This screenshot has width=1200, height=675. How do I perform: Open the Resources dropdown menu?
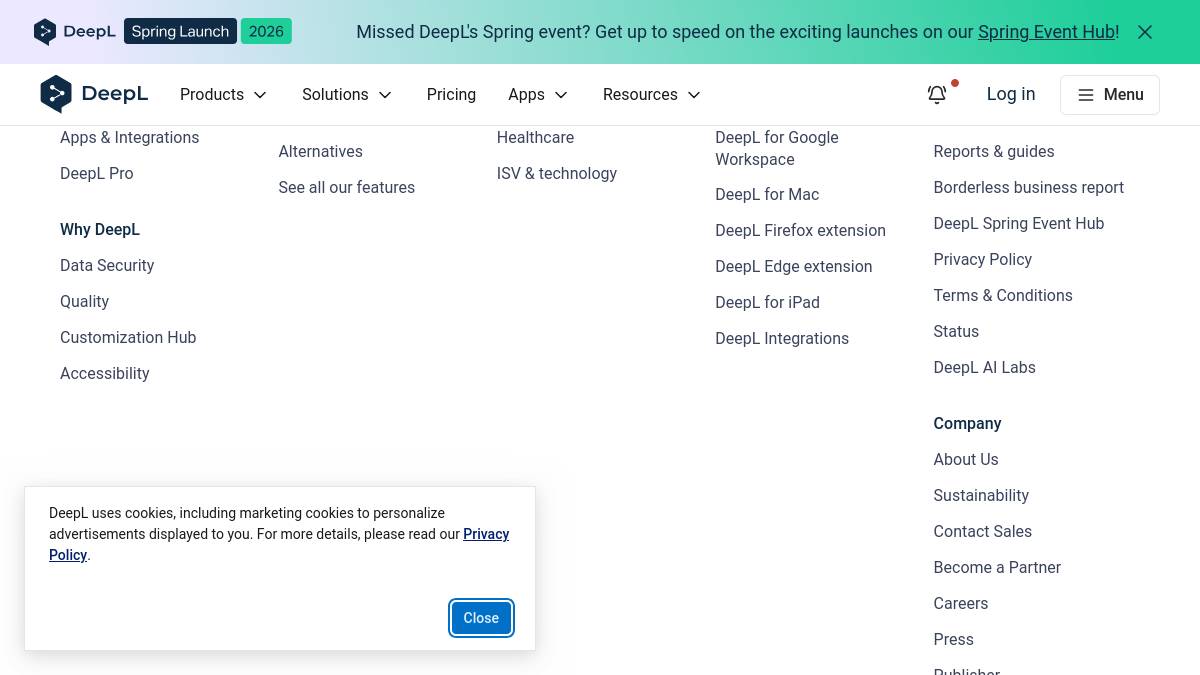(651, 94)
